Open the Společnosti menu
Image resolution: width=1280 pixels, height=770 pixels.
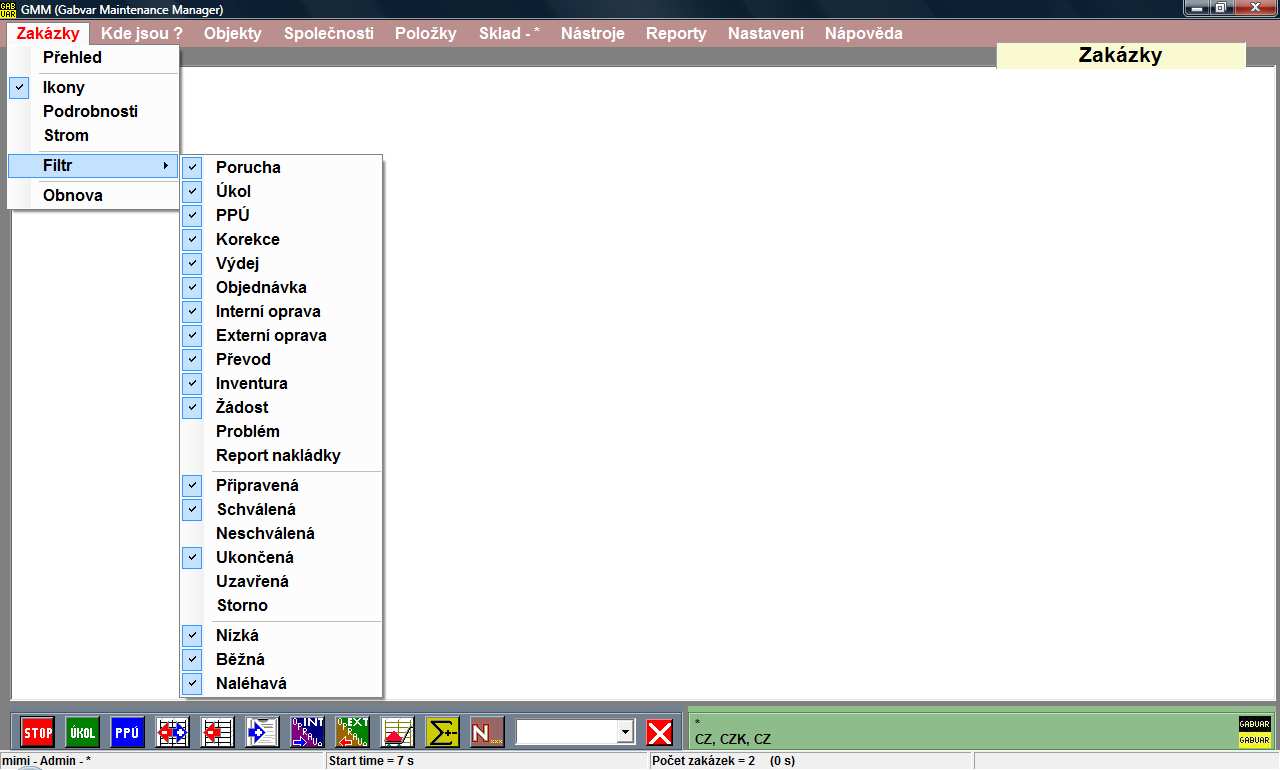(x=329, y=33)
